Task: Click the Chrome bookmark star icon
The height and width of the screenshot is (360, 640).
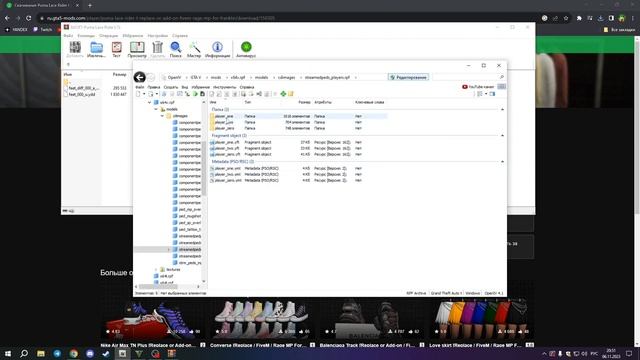Action: click(x=566, y=18)
